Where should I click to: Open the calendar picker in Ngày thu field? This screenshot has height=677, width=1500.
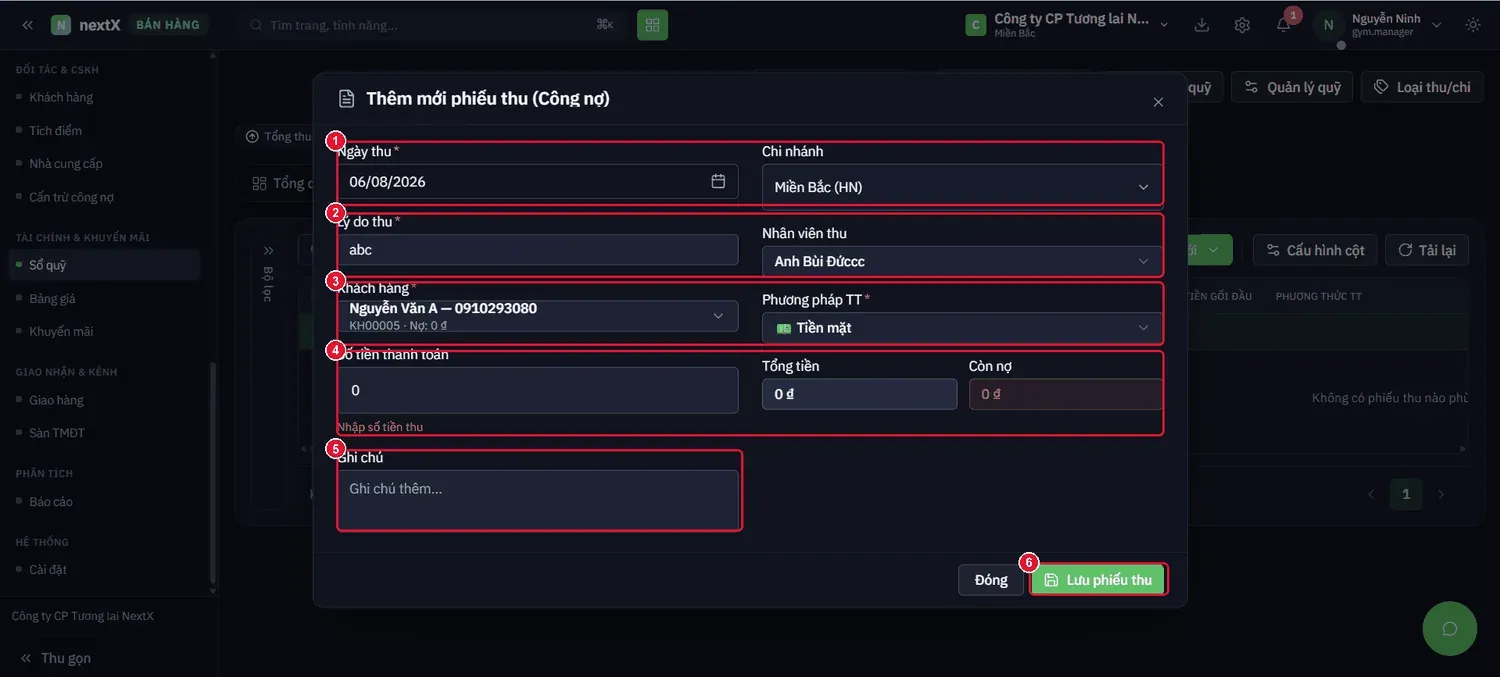[718, 181]
